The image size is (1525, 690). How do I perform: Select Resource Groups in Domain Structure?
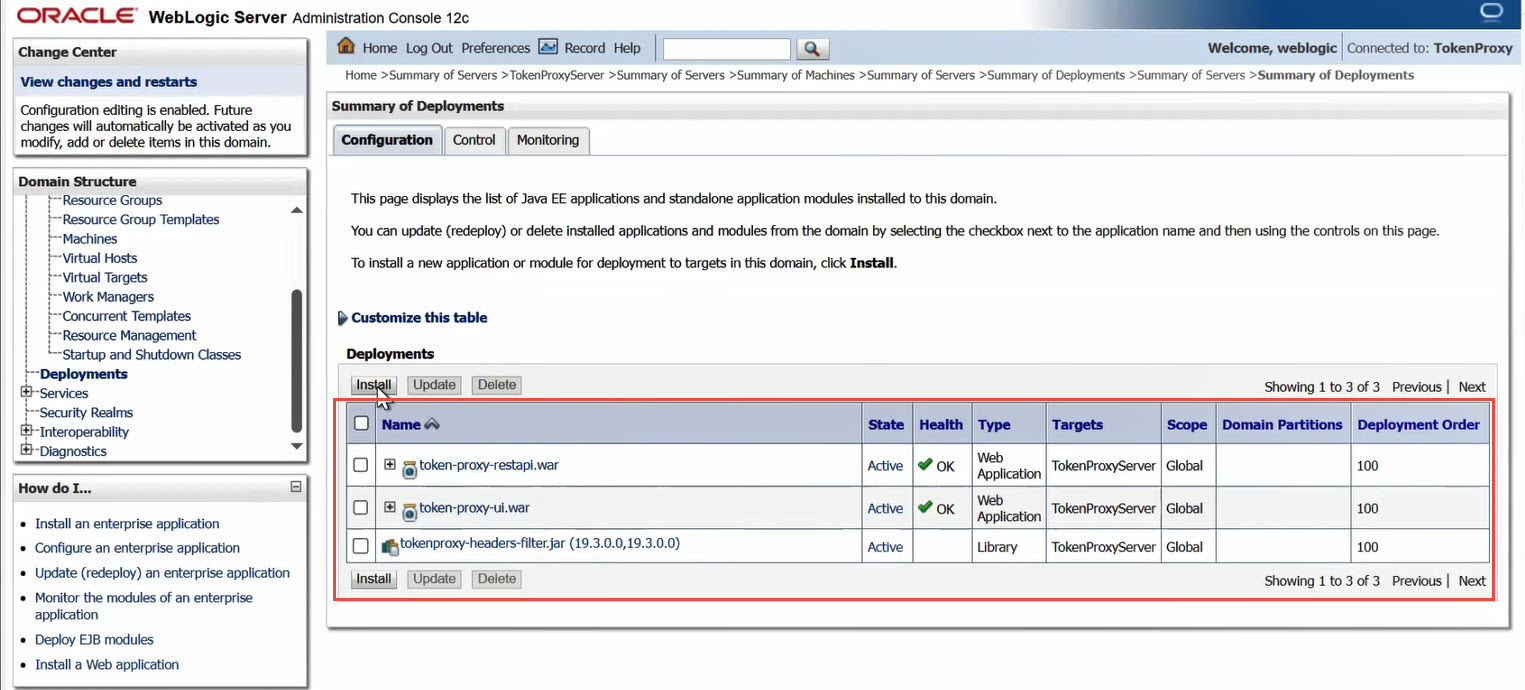pos(112,200)
